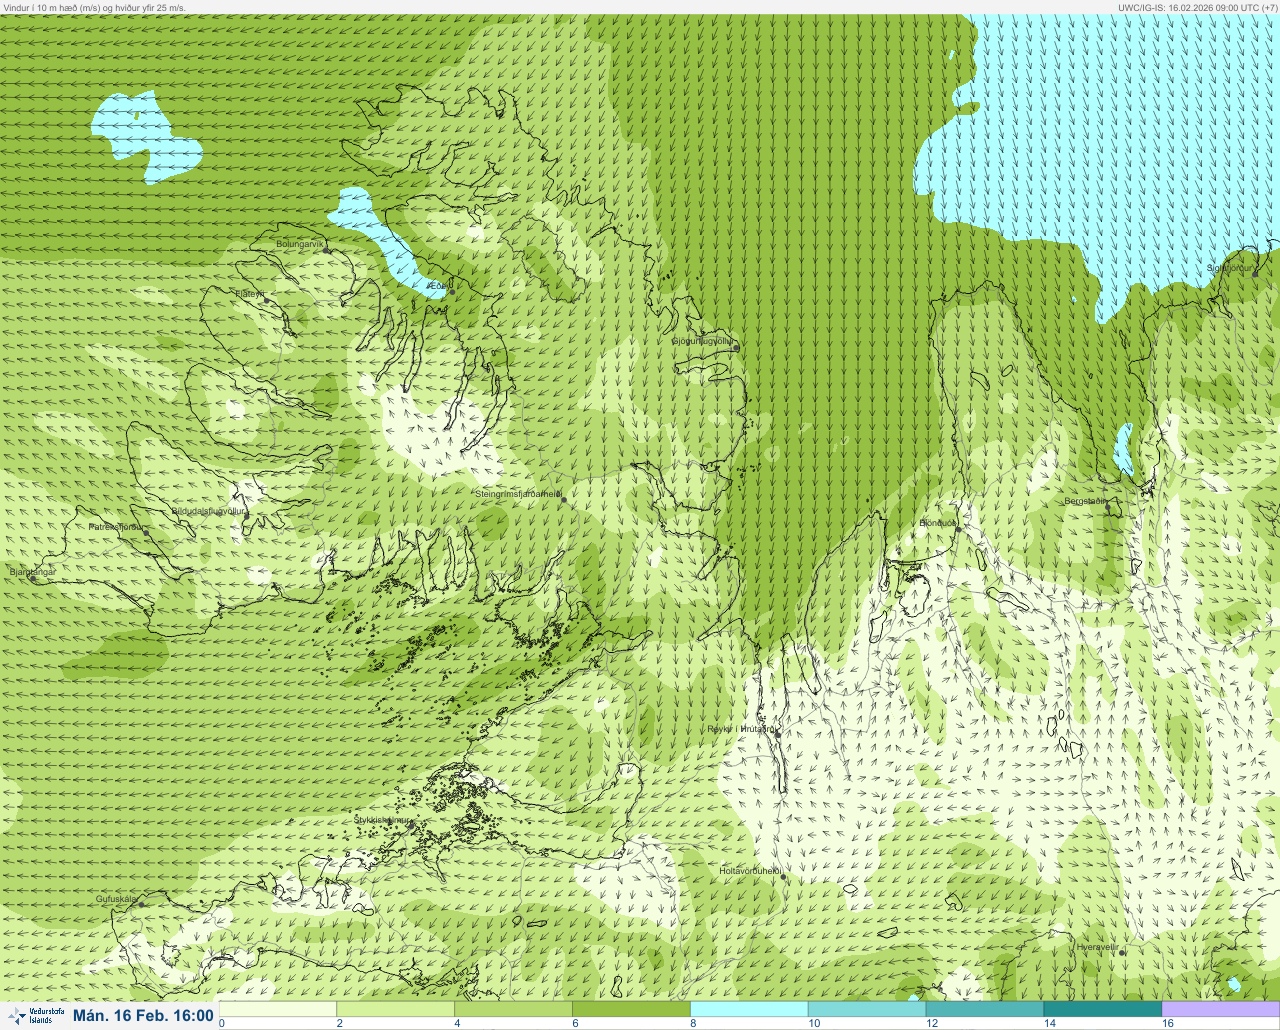The image size is (1280, 1030).
Task: Click the Hveravellir station dot
Action: [x=1122, y=953]
